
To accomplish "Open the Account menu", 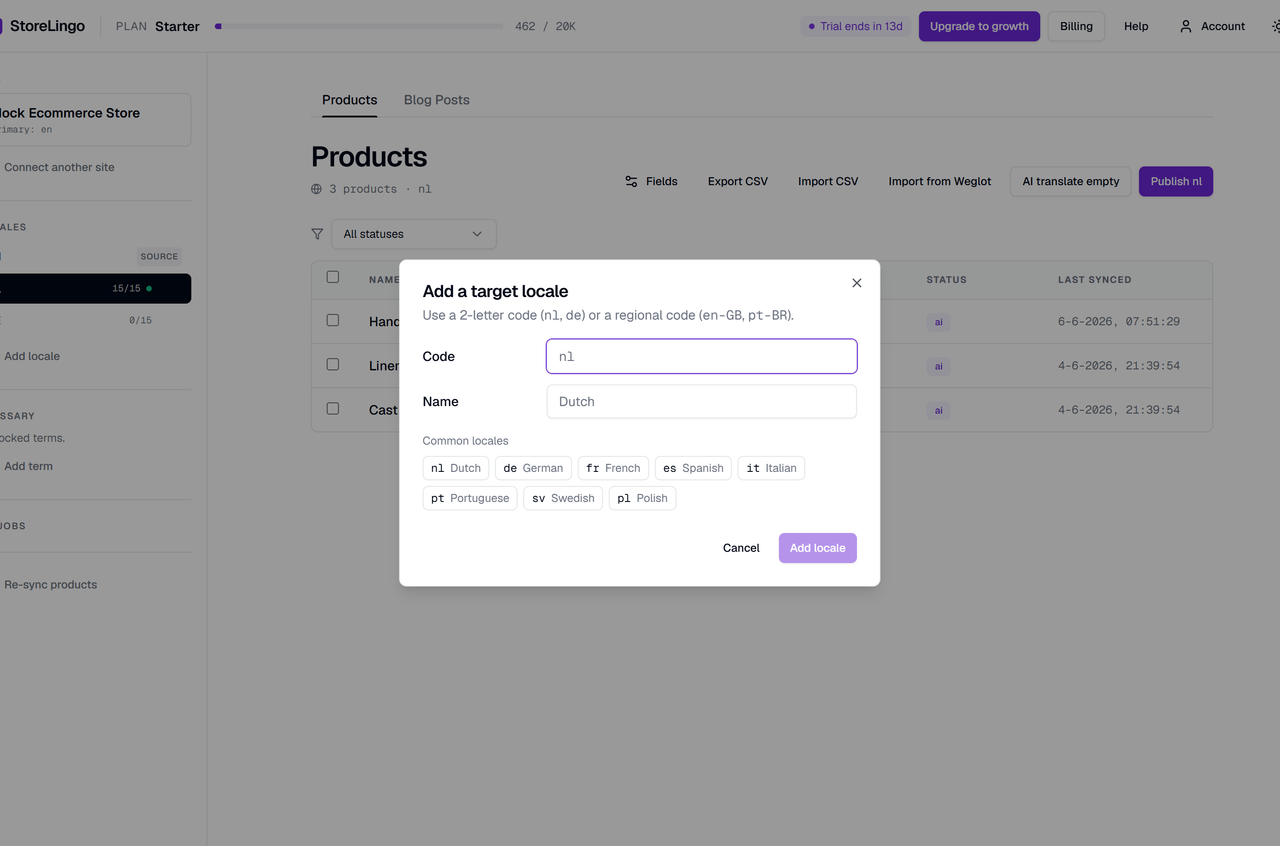I will pyautogui.click(x=1212, y=26).
